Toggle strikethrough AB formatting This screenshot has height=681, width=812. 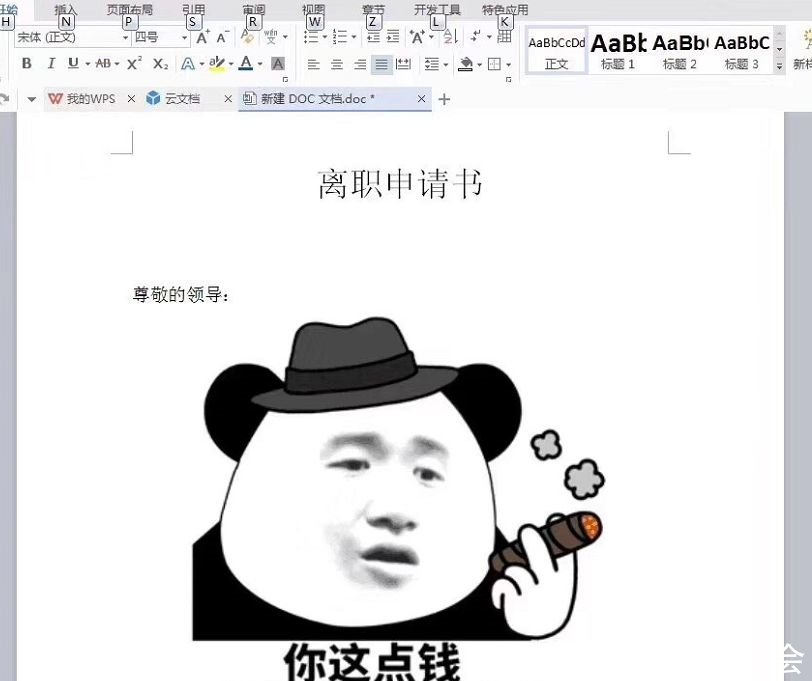[103, 64]
